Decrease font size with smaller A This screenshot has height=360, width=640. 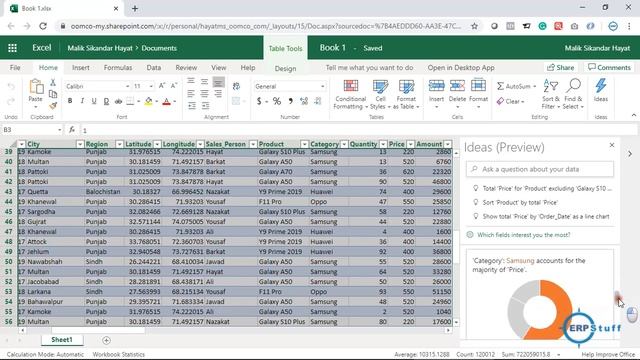(173, 86)
